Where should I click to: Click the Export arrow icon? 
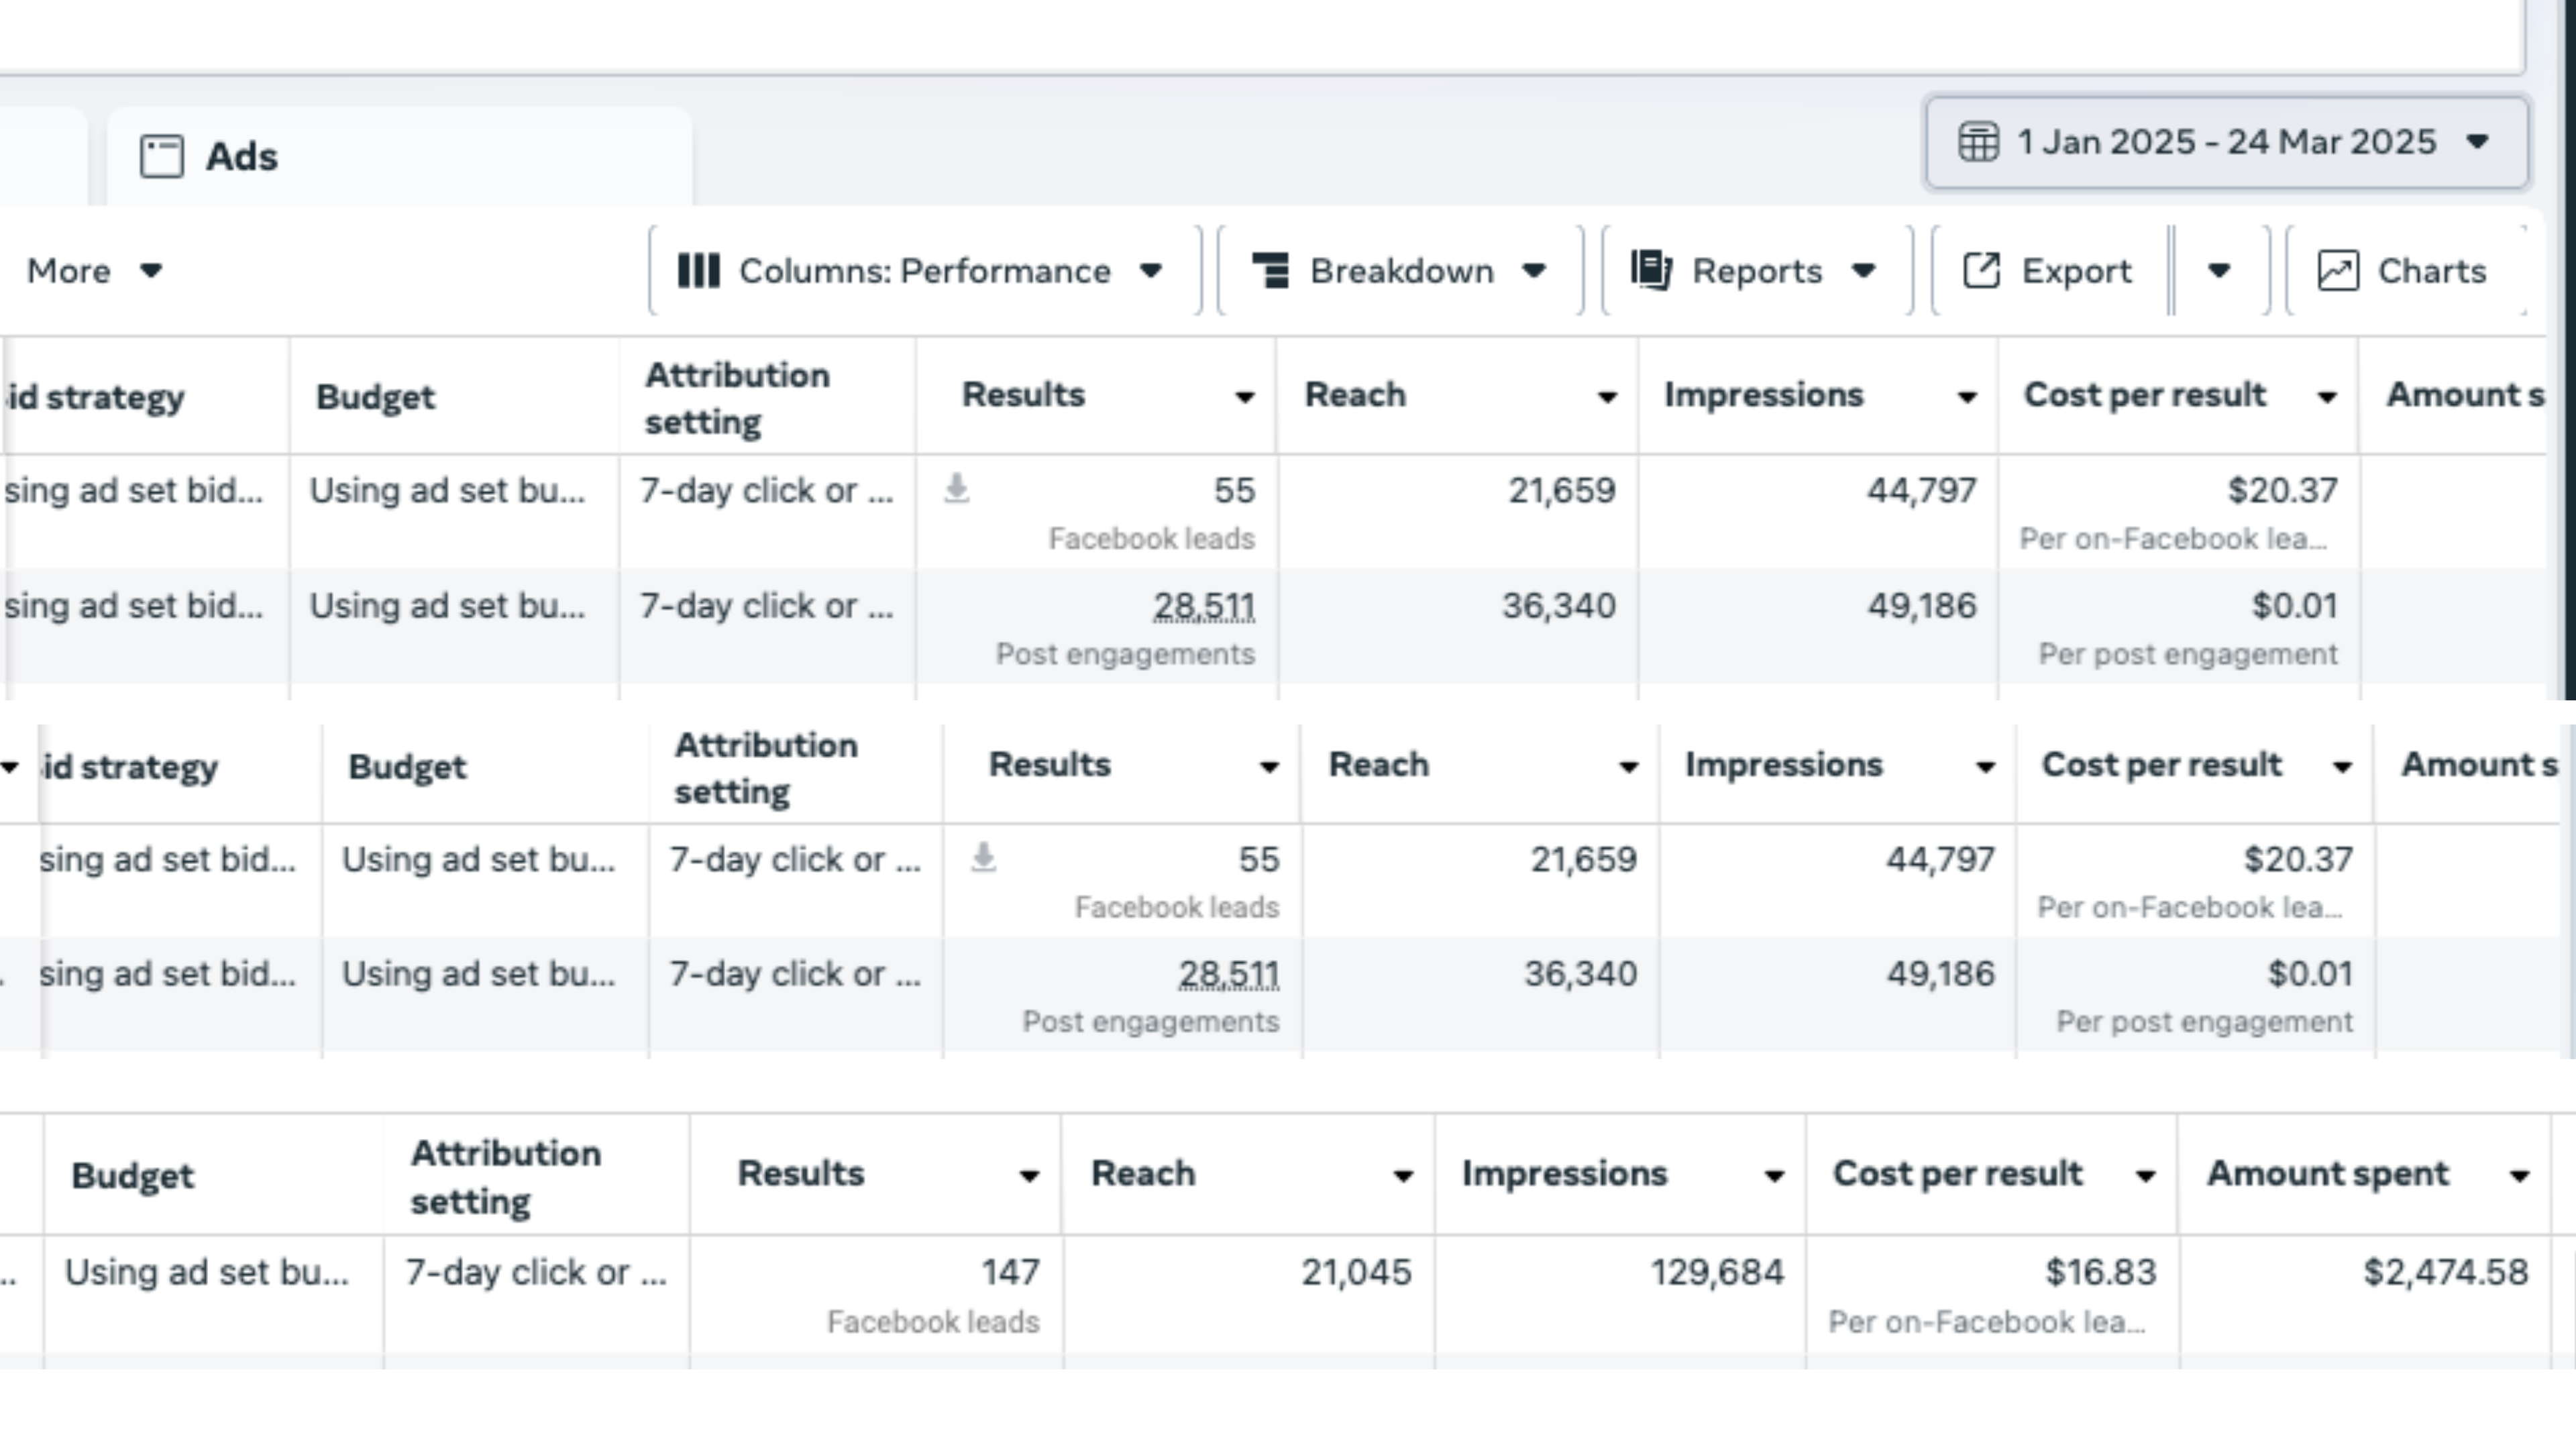(1981, 271)
